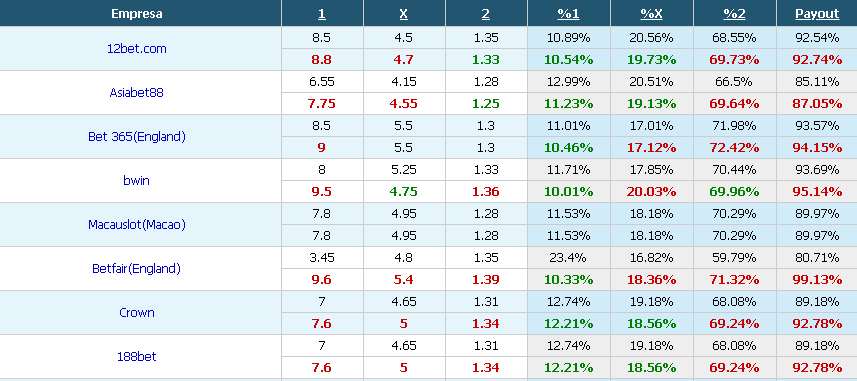The height and width of the screenshot is (381, 857).
Task: Sort by the X odds column header
Action: 403,14
